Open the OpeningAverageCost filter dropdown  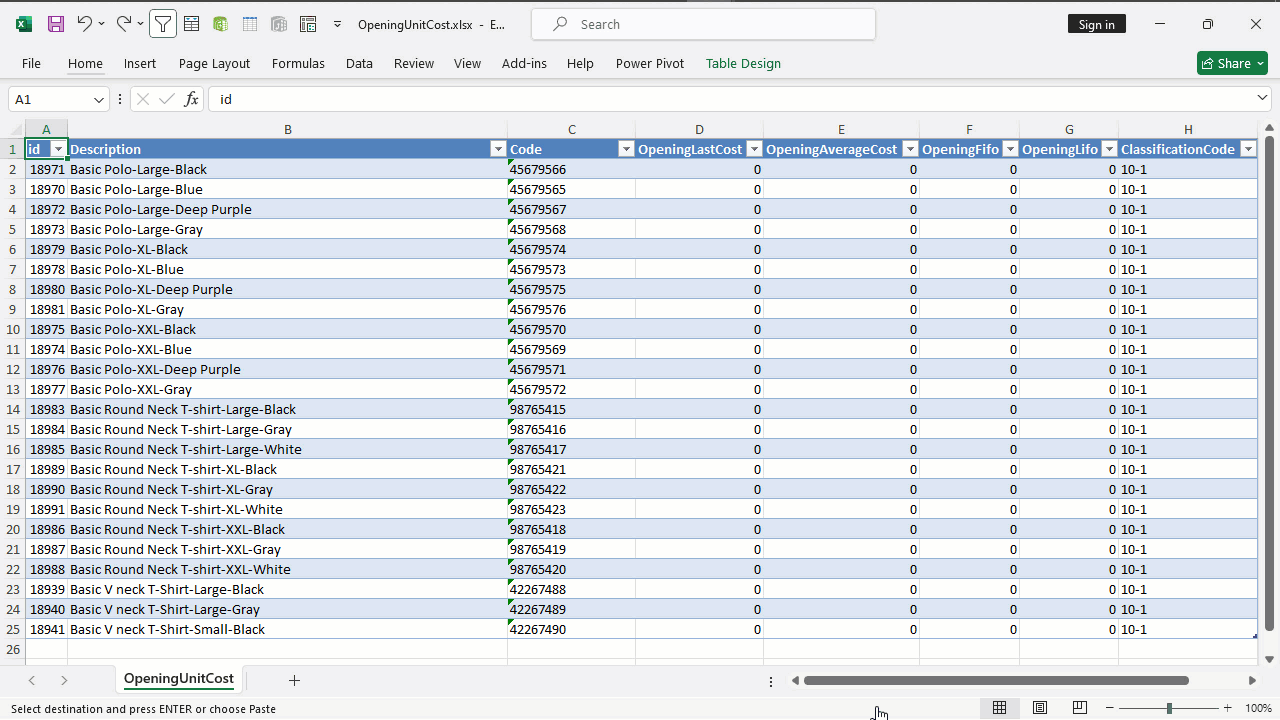[x=910, y=149]
